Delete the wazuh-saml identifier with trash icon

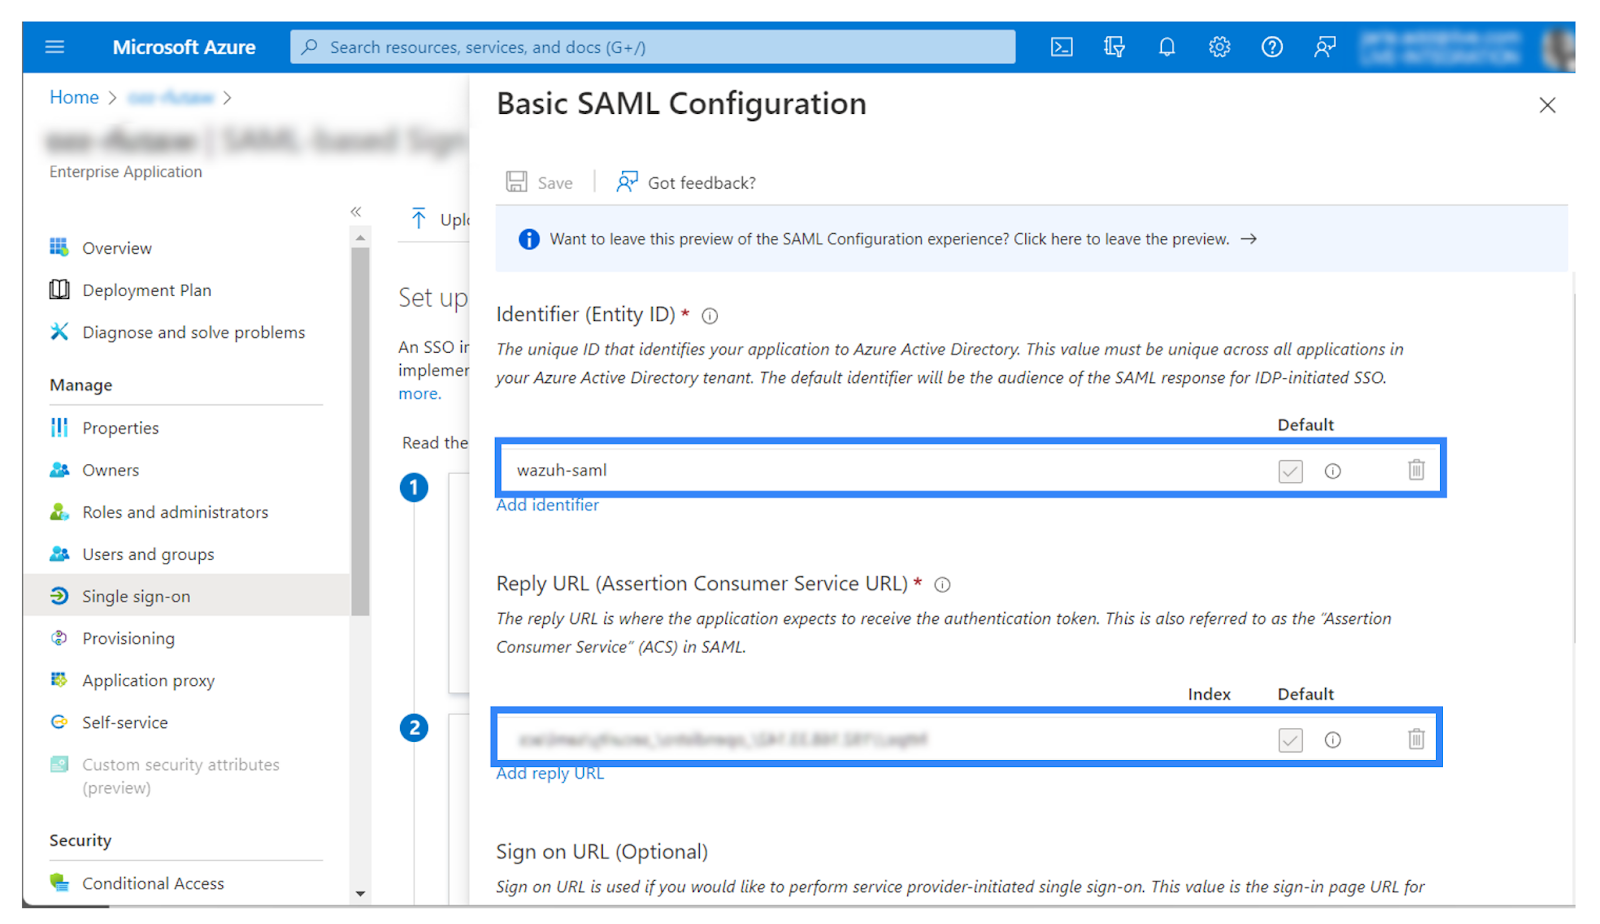[1416, 469]
